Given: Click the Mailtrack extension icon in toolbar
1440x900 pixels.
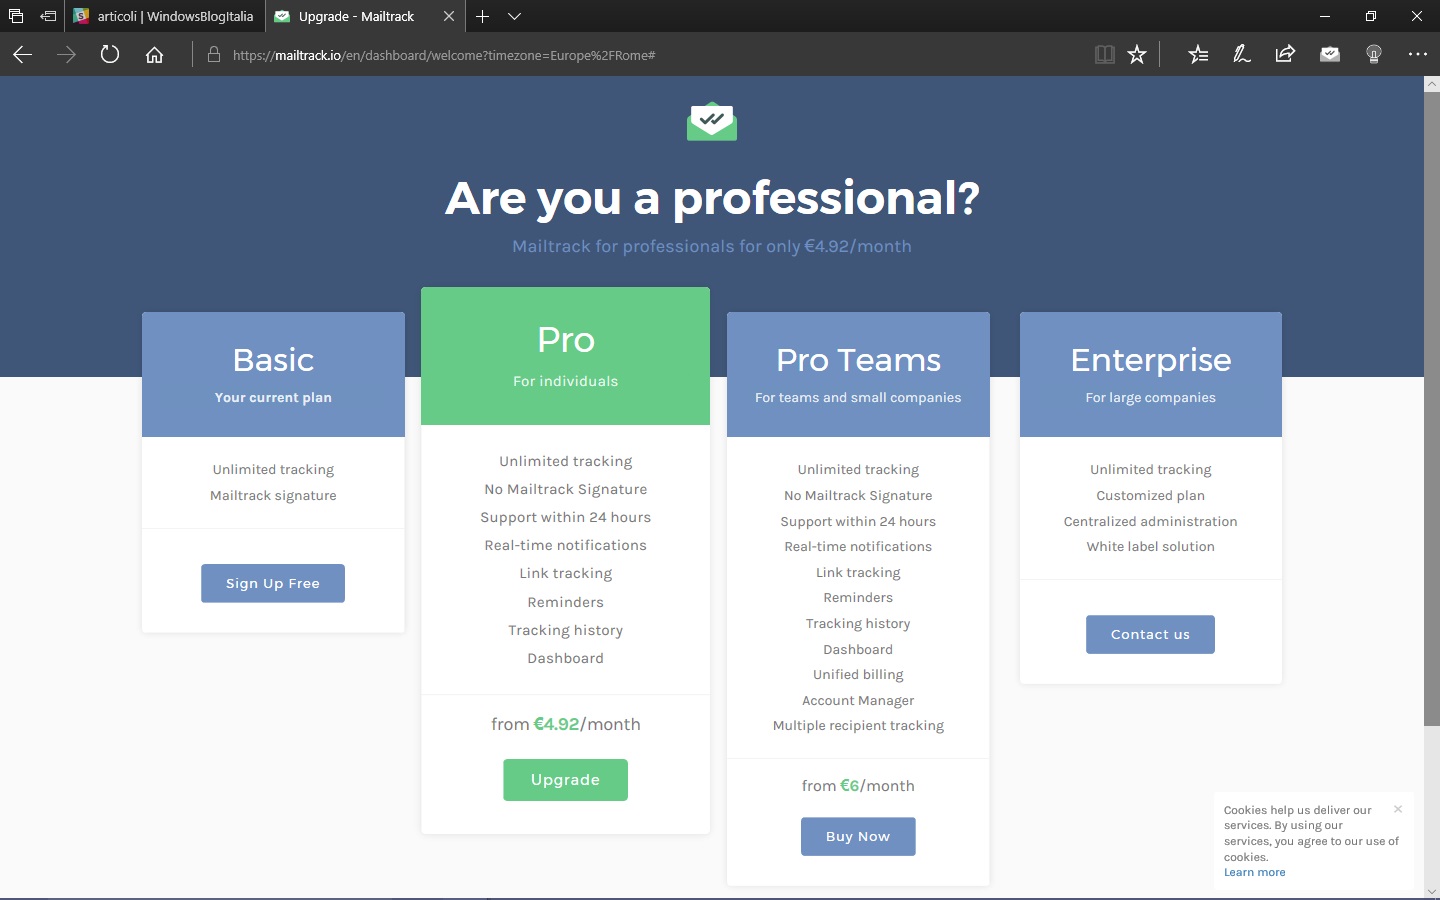Looking at the screenshot, I should tap(1330, 55).
